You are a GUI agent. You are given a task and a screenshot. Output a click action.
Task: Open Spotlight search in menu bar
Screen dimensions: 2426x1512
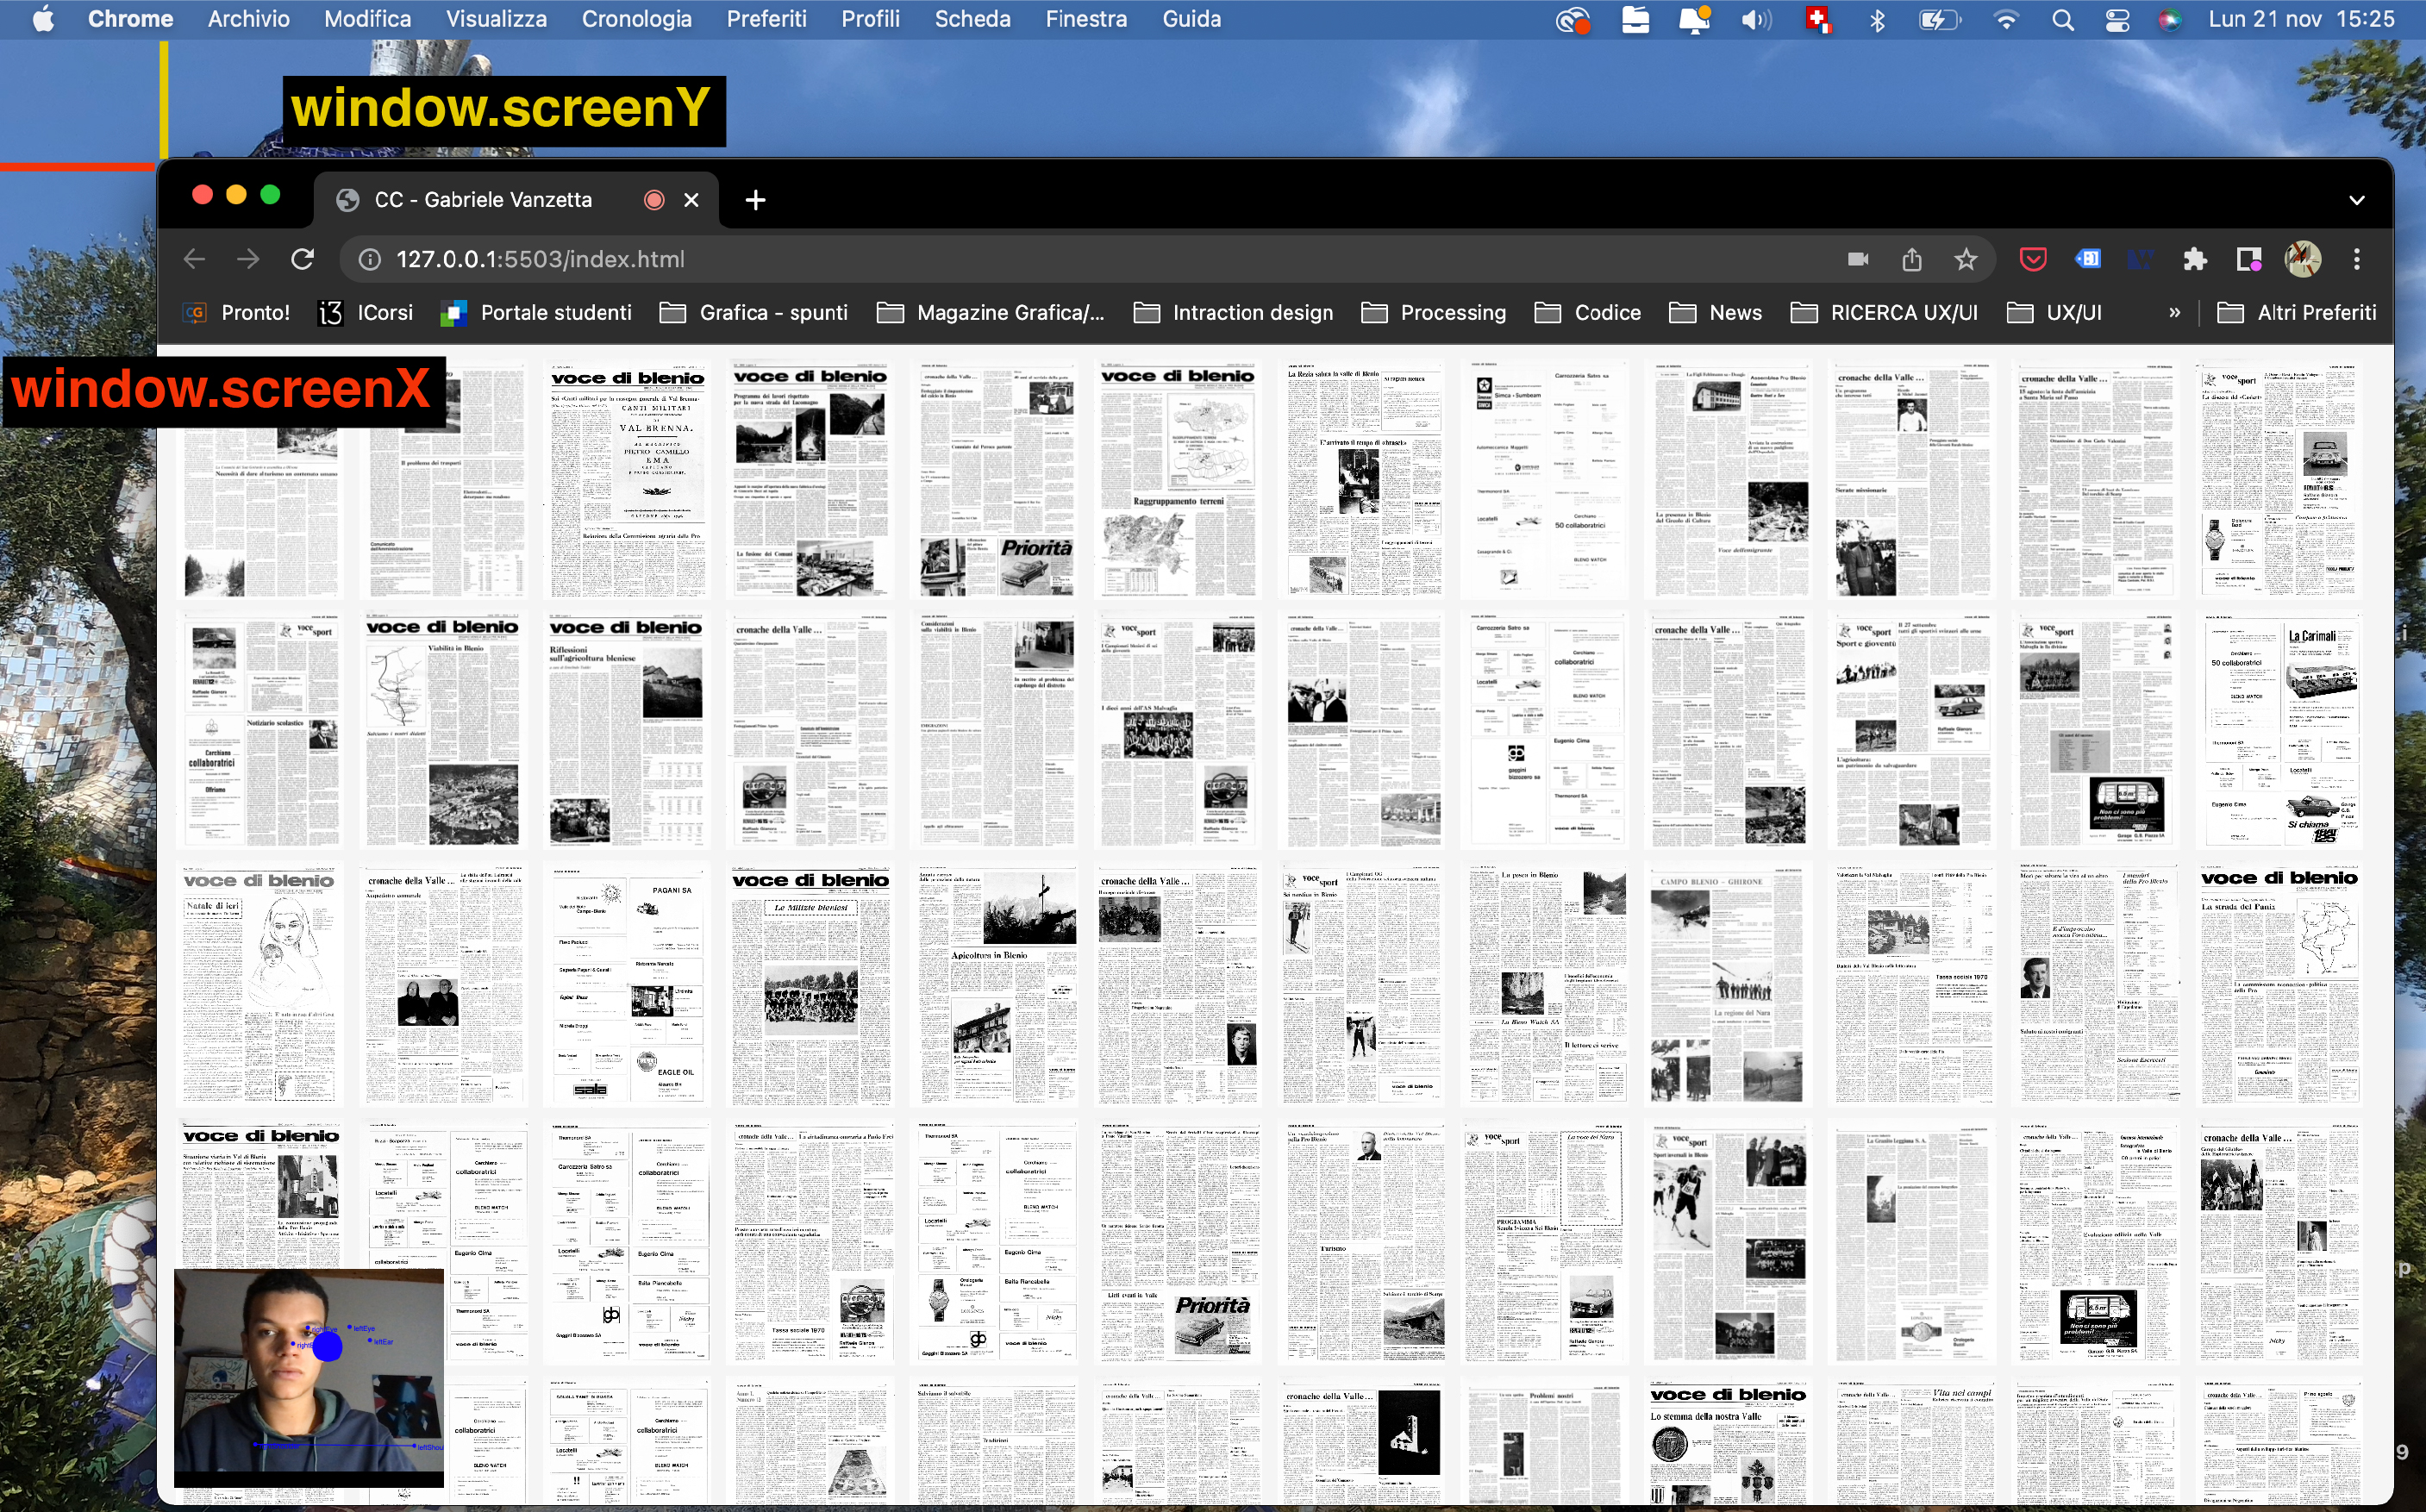click(x=2062, y=19)
